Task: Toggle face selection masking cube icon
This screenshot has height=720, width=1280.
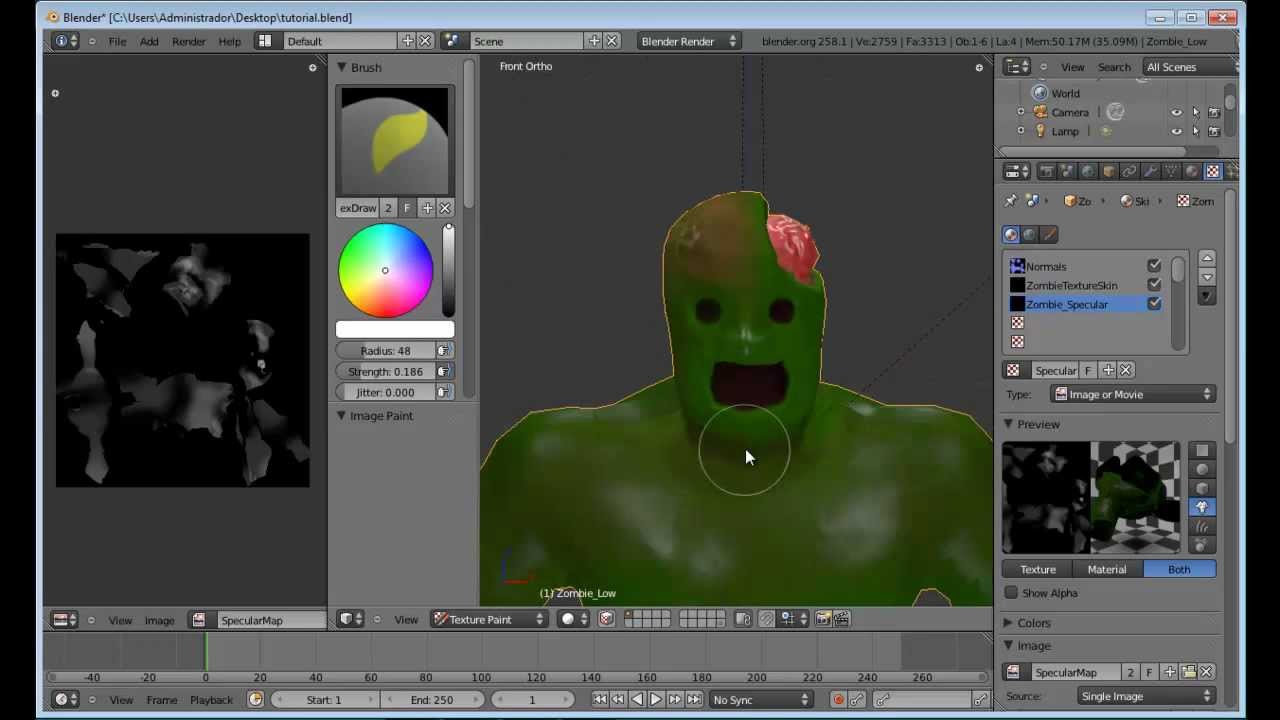Action: click(x=606, y=619)
